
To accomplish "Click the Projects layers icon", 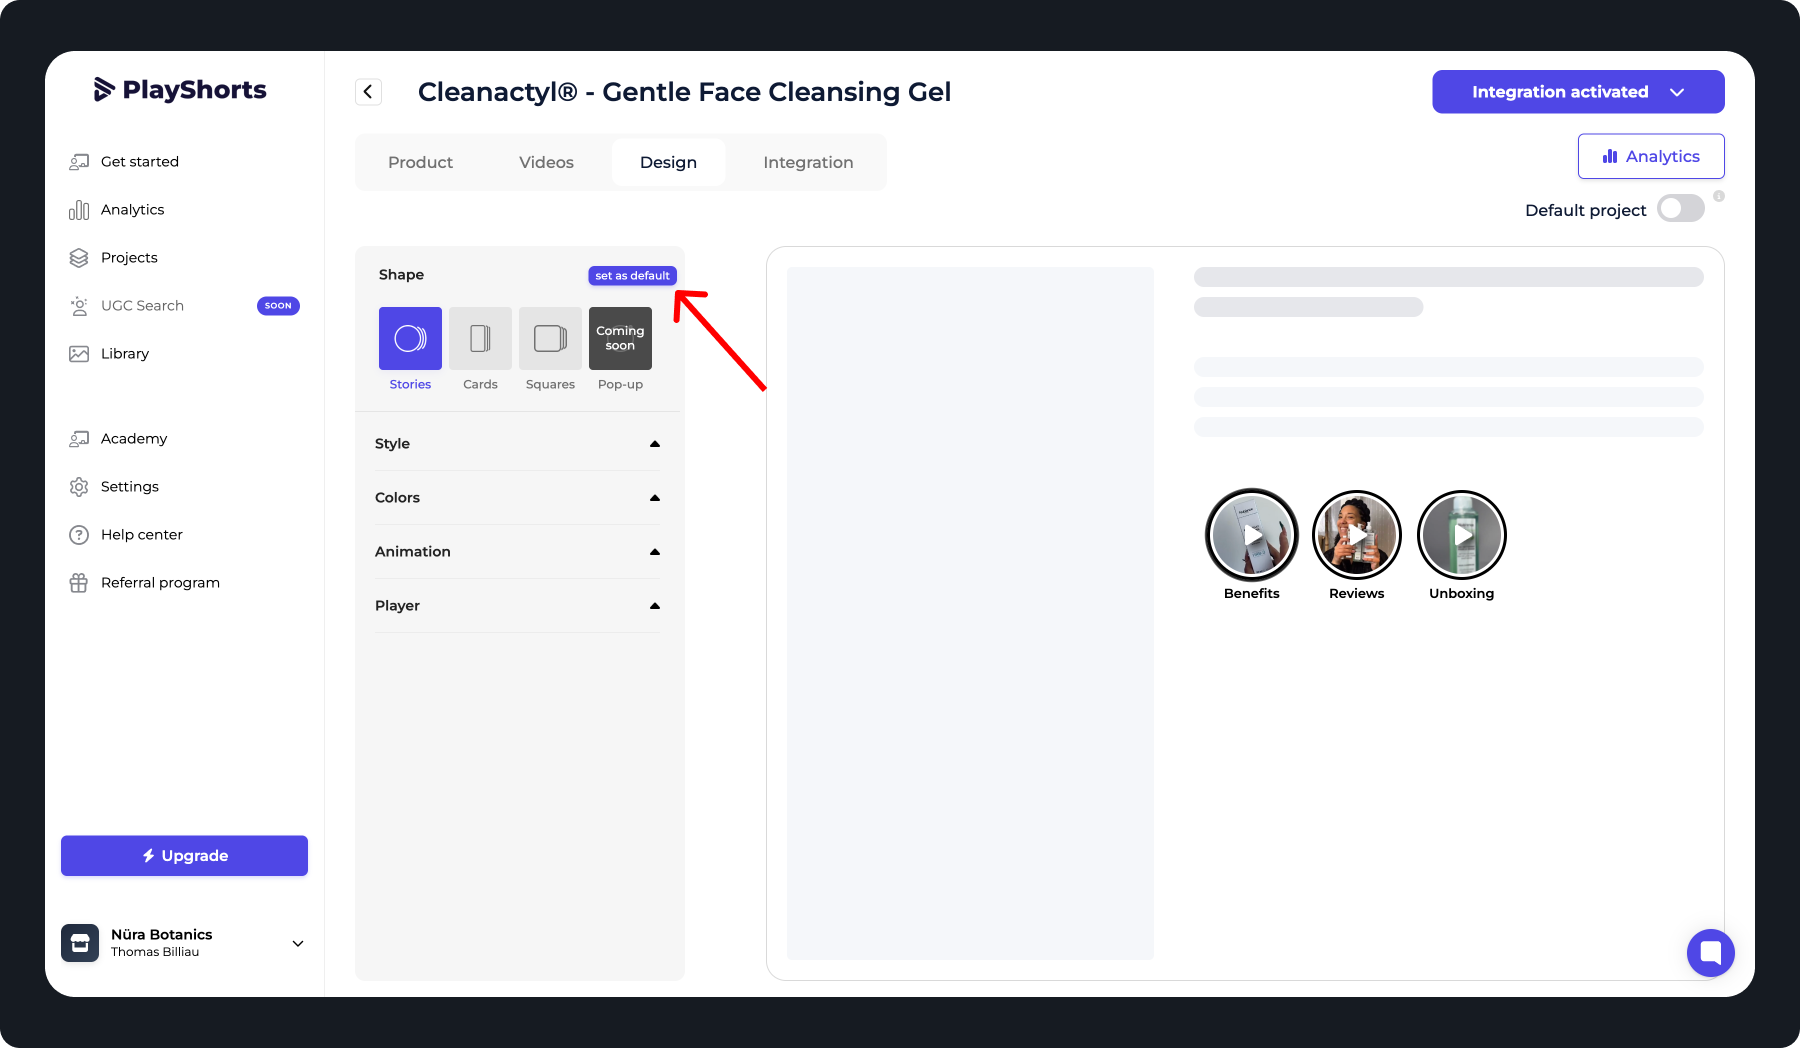I will (79, 258).
